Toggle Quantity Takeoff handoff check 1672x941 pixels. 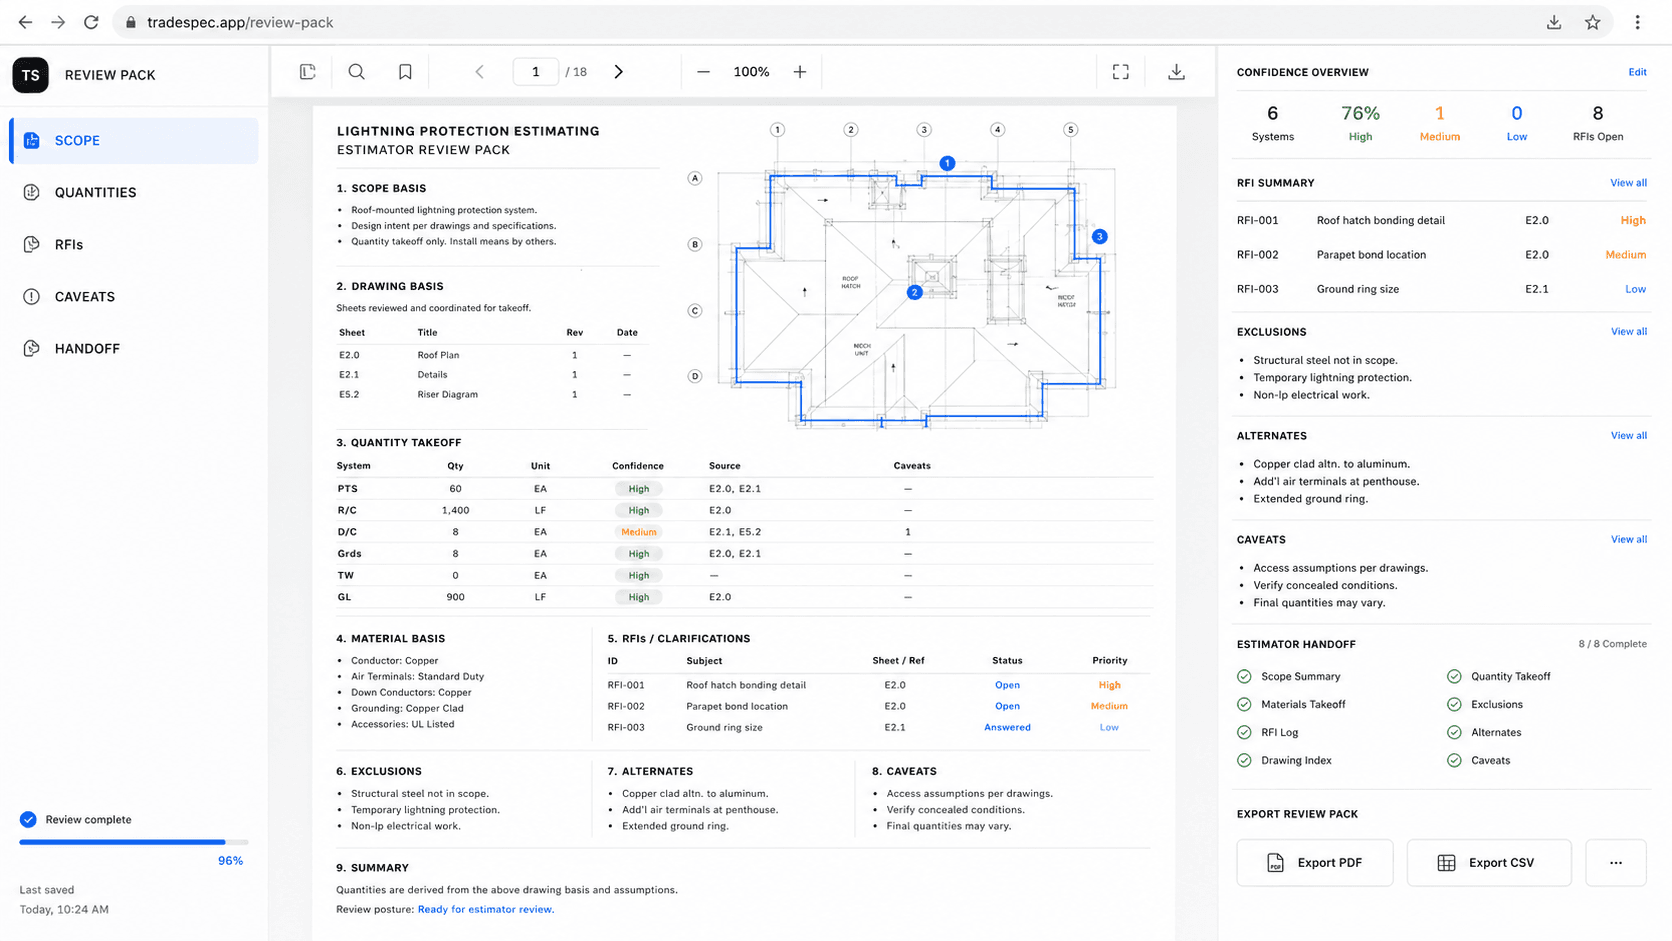coord(1454,676)
